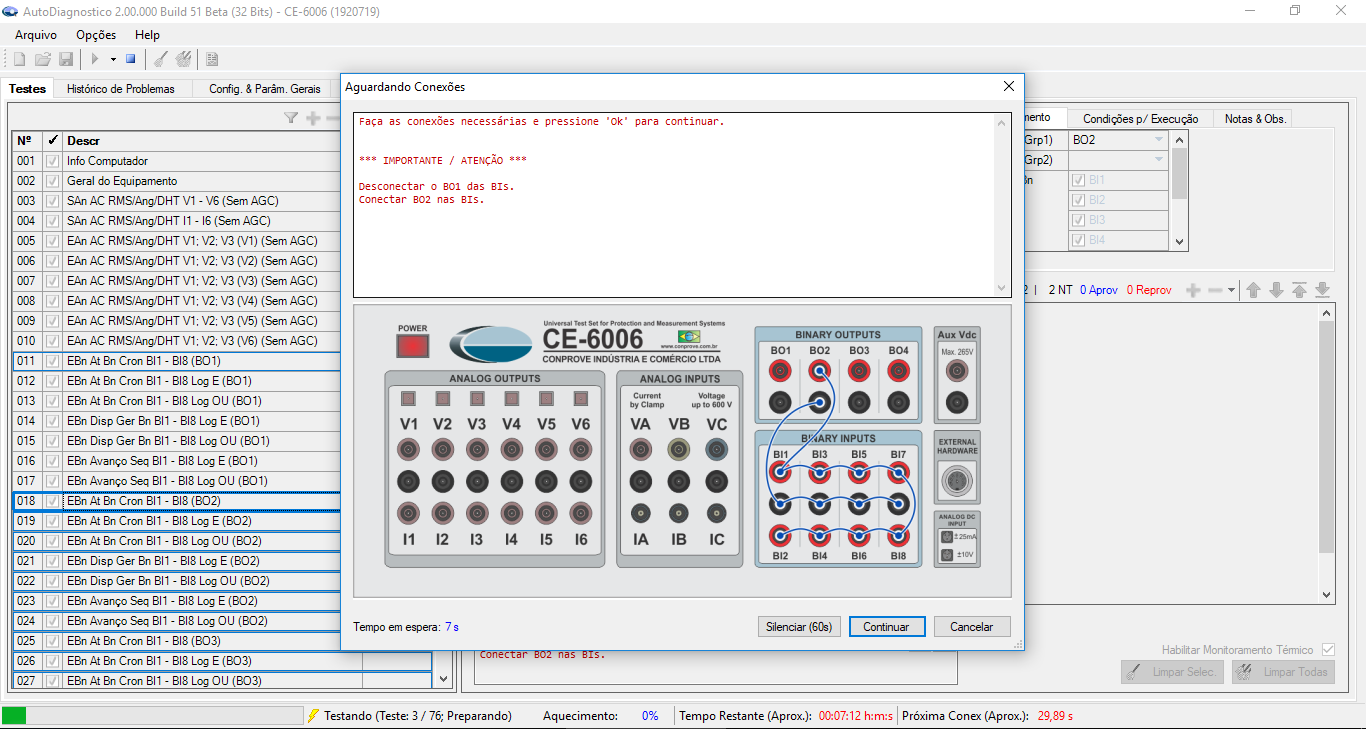Click the Silenciar (60s) button
This screenshot has height=729, width=1369.
click(x=798, y=627)
